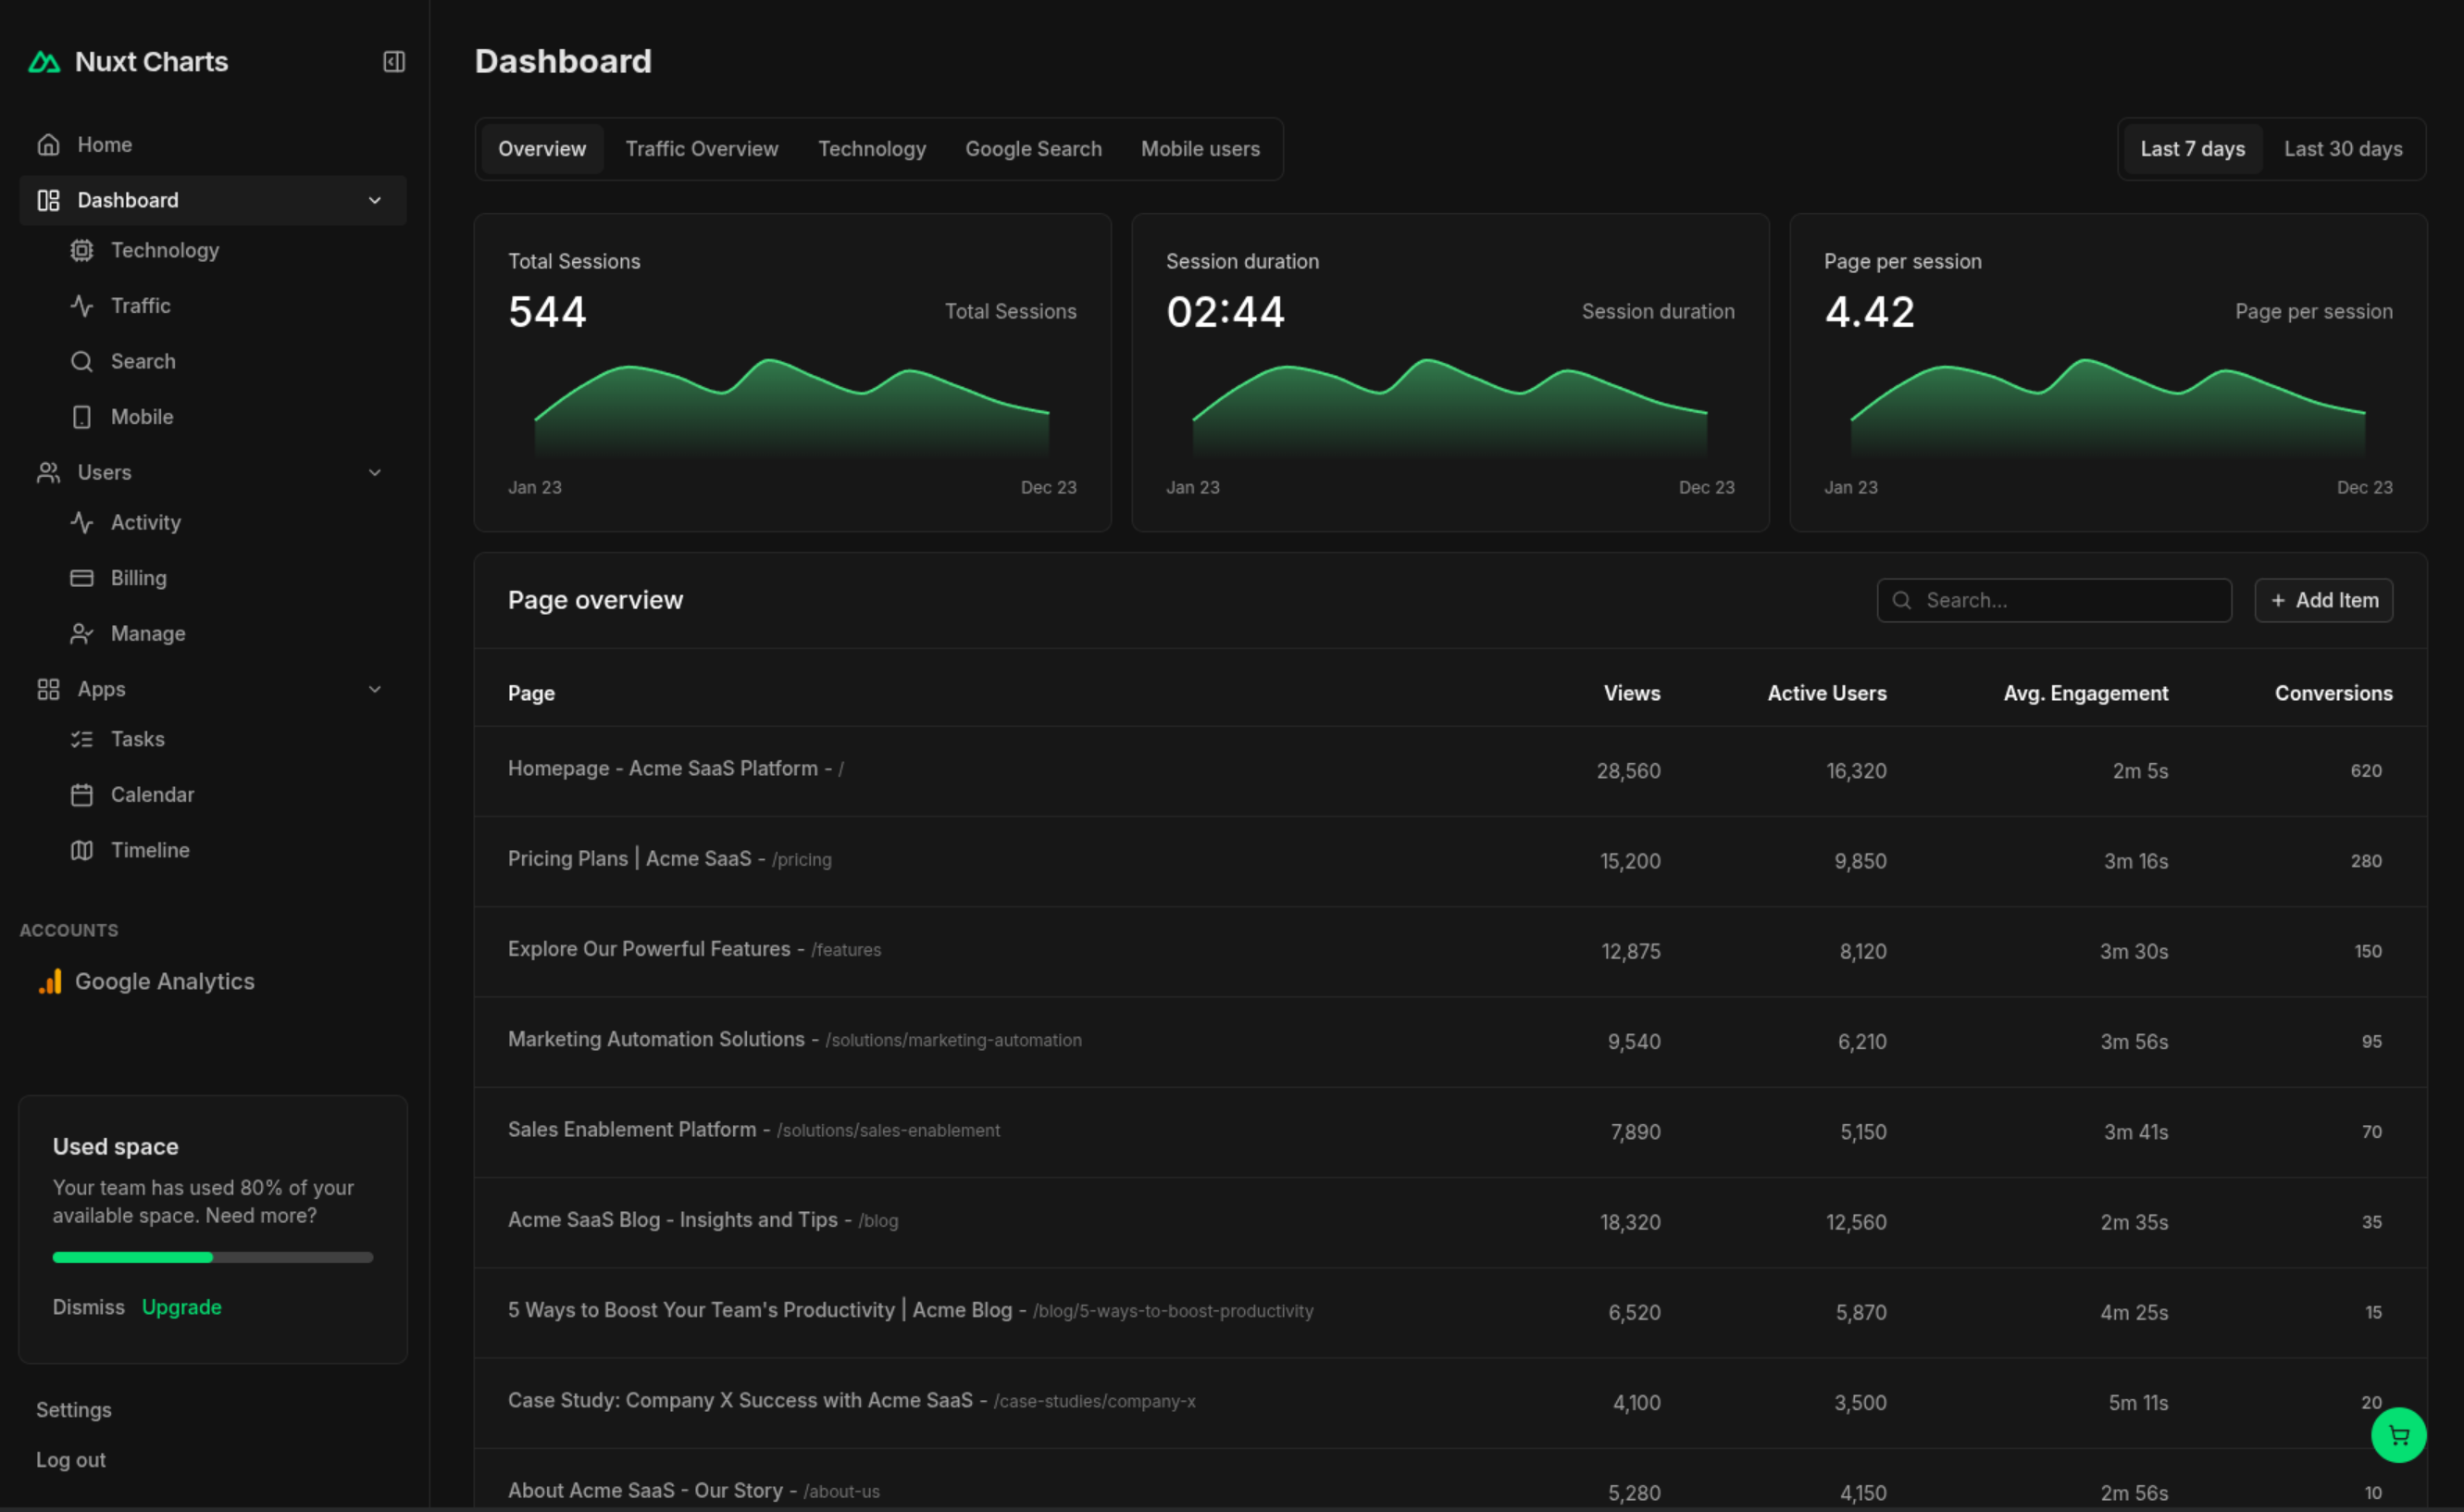Click the Page column header
Viewport: 2464px width, 1512px height.
[531, 693]
